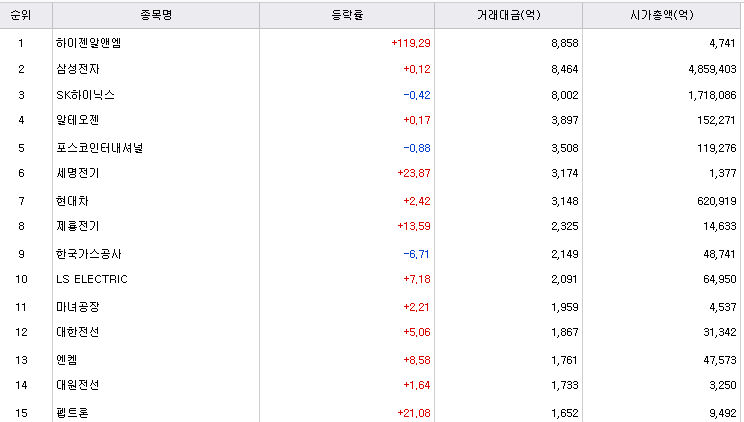Select stock name 엔켐
The width and height of the screenshot is (744, 422).
point(66,360)
